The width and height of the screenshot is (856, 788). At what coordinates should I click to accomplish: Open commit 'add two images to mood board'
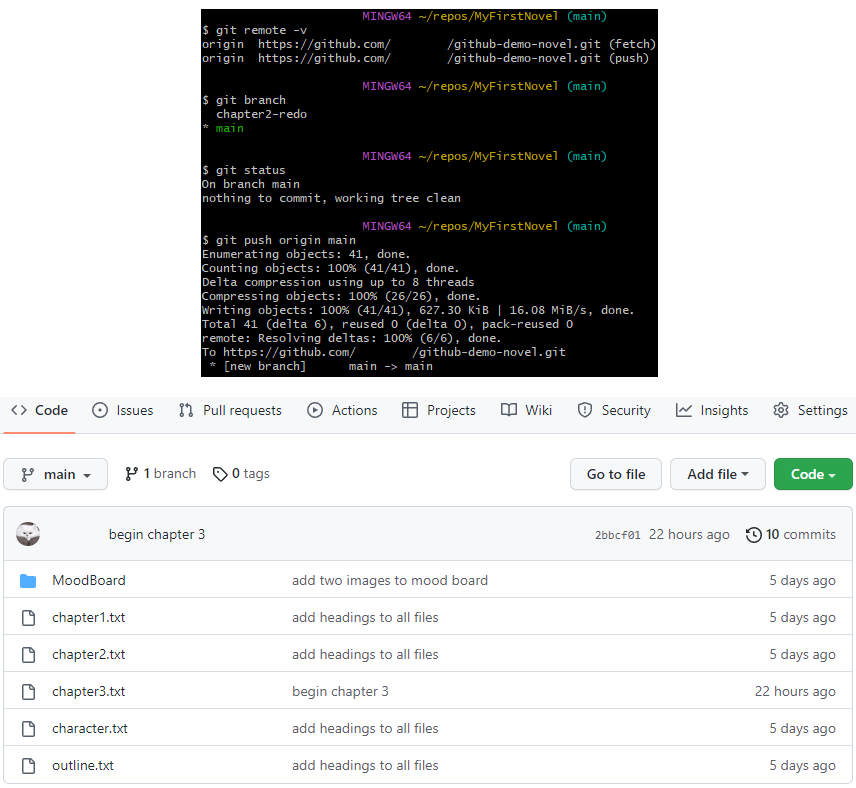click(390, 580)
